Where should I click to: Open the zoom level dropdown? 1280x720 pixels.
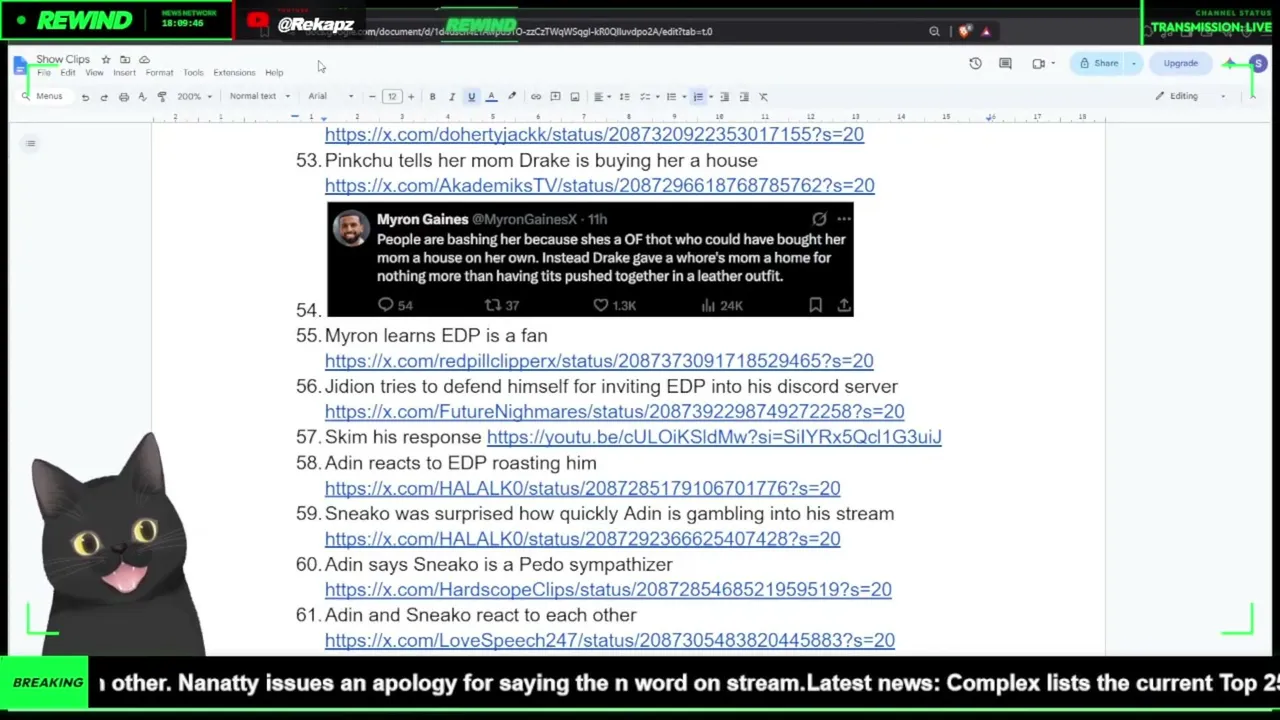tap(194, 97)
